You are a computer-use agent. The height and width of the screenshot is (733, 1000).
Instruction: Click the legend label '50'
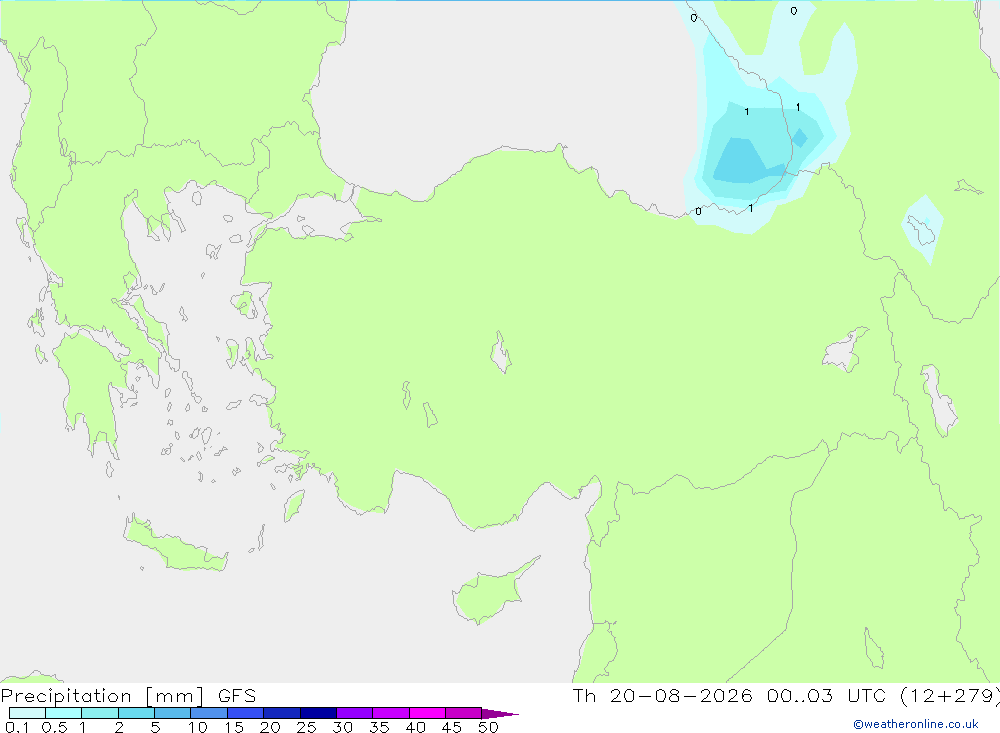[x=489, y=727]
